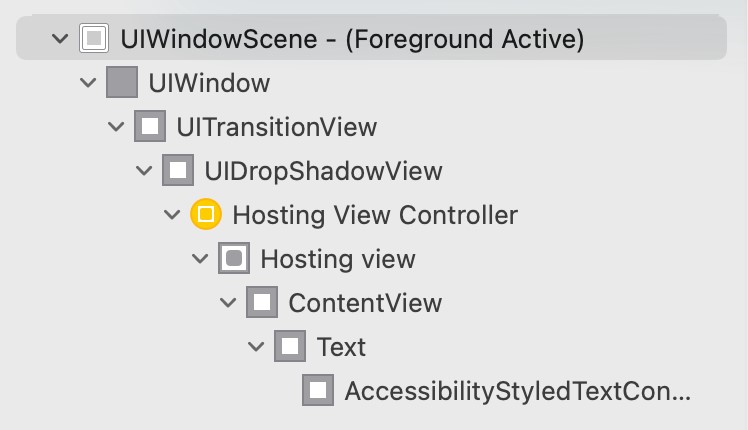748x430 pixels.
Task: Click the UITransitionView view icon
Action: coord(150,126)
